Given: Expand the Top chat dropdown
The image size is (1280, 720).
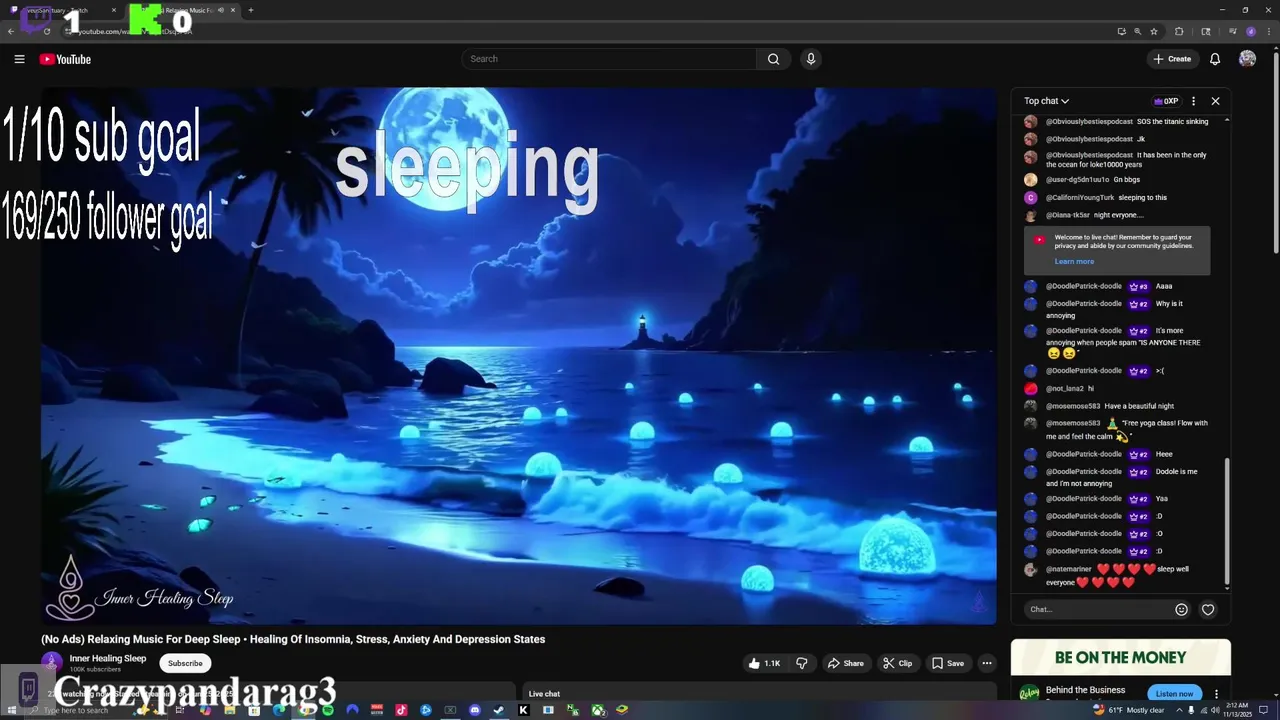Looking at the screenshot, I should 1046,101.
